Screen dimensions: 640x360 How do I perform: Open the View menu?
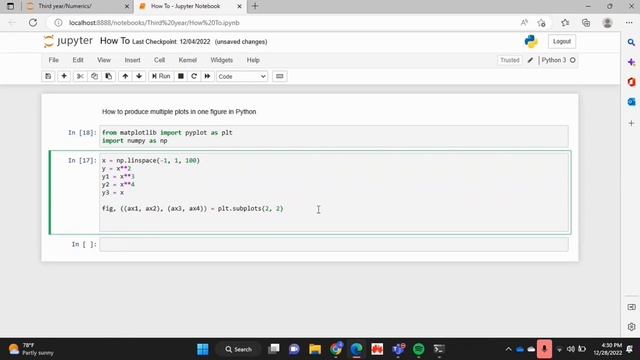(104, 60)
